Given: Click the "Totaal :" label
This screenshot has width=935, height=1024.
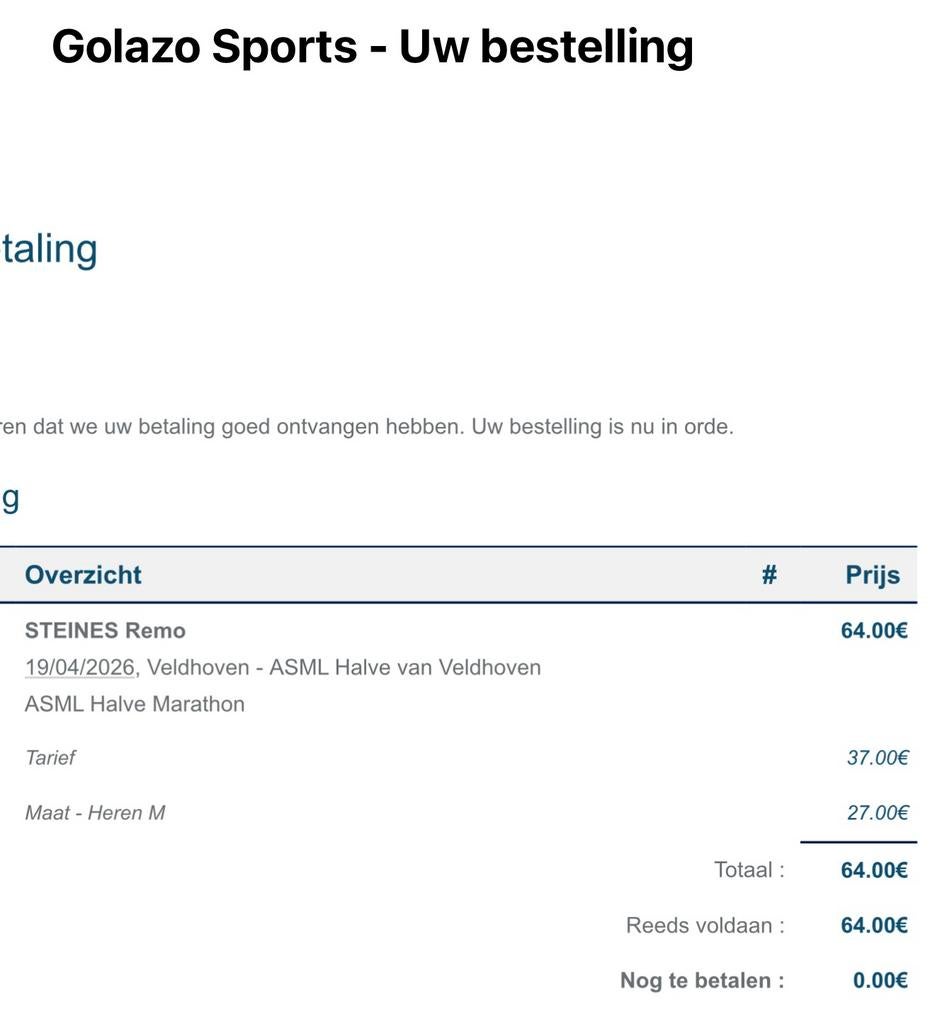Looking at the screenshot, I should 749,870.
